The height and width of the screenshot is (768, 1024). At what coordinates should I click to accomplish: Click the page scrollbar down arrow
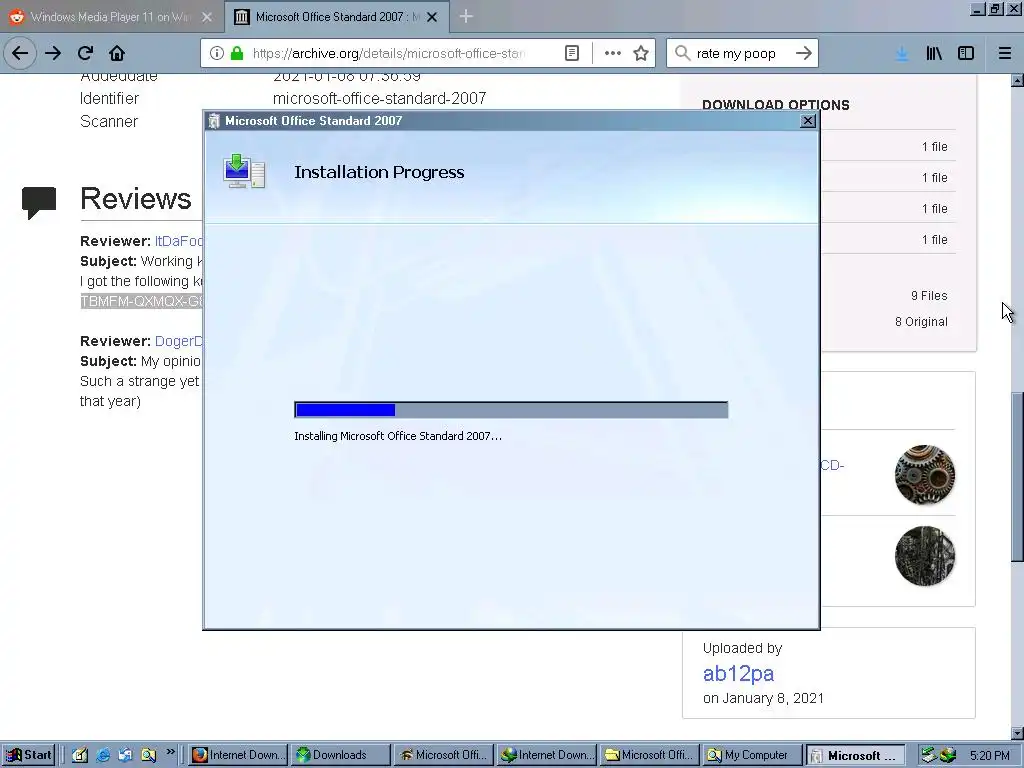click(x=1017, y=733)
